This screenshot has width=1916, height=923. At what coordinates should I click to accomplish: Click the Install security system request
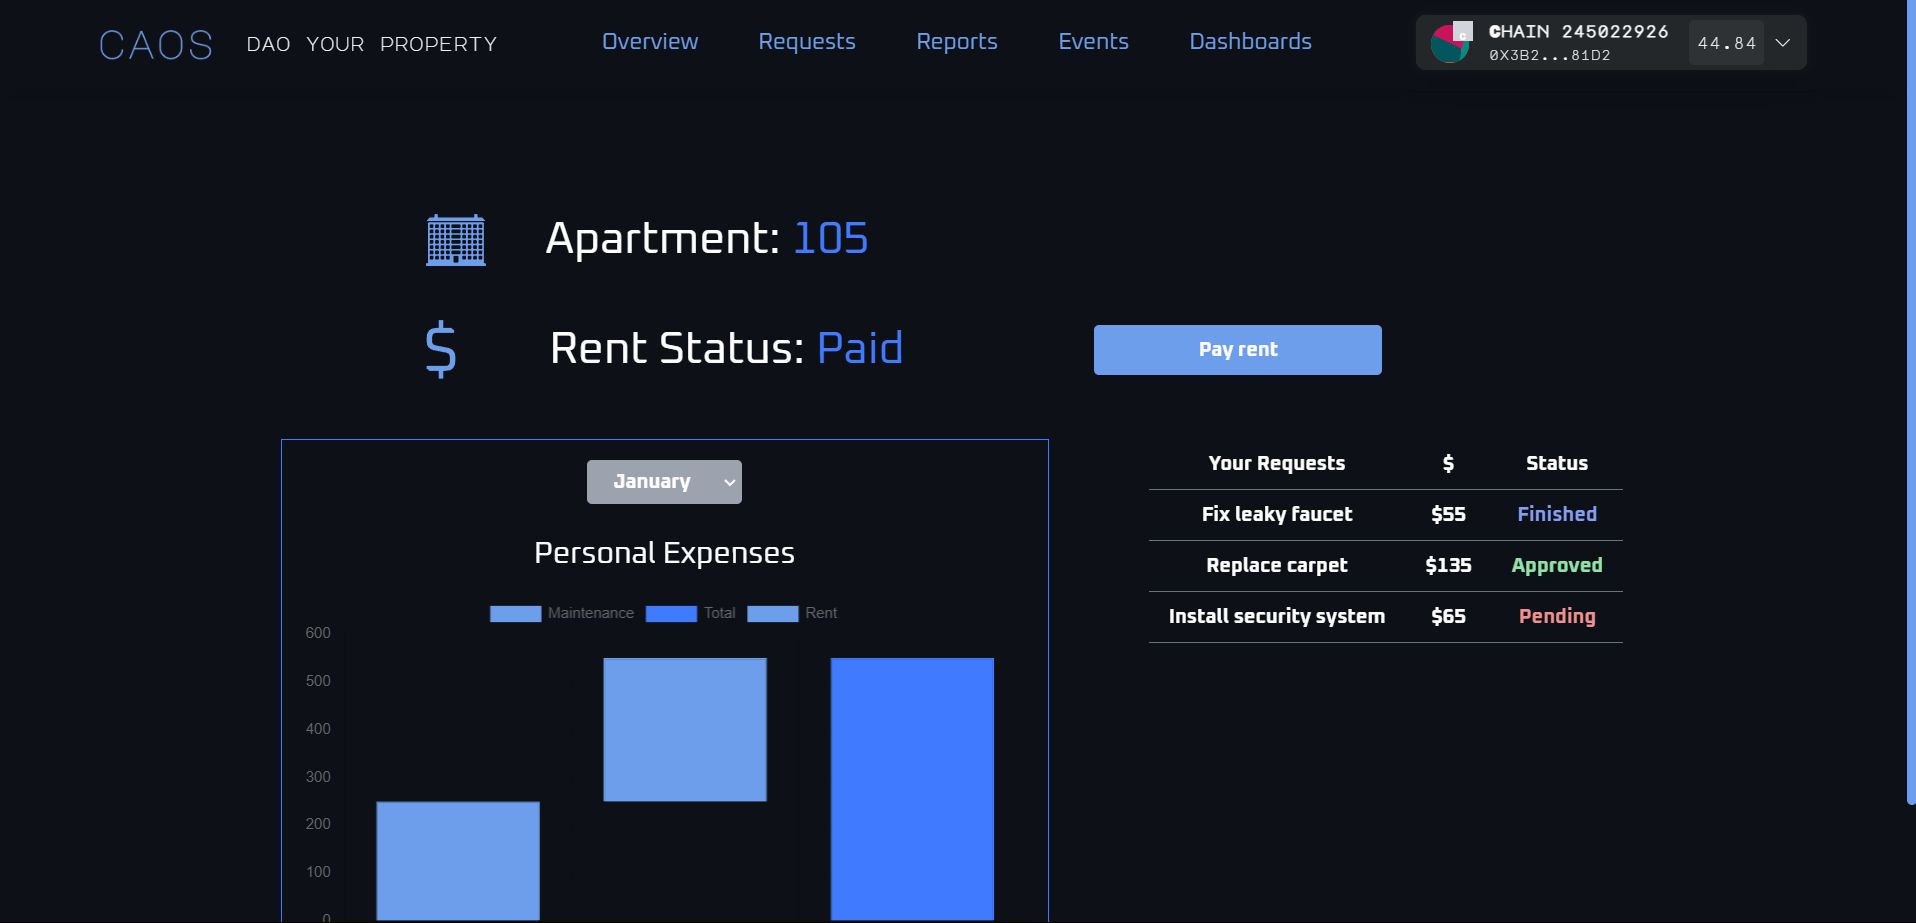[x=1277, y=616]
